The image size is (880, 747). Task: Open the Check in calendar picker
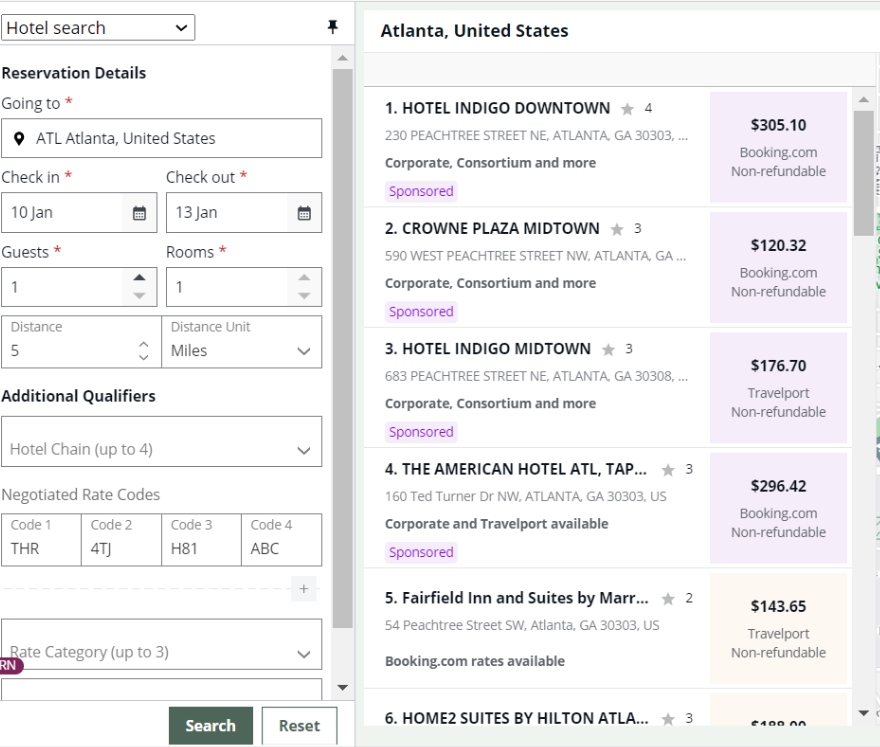coord(139,213)
